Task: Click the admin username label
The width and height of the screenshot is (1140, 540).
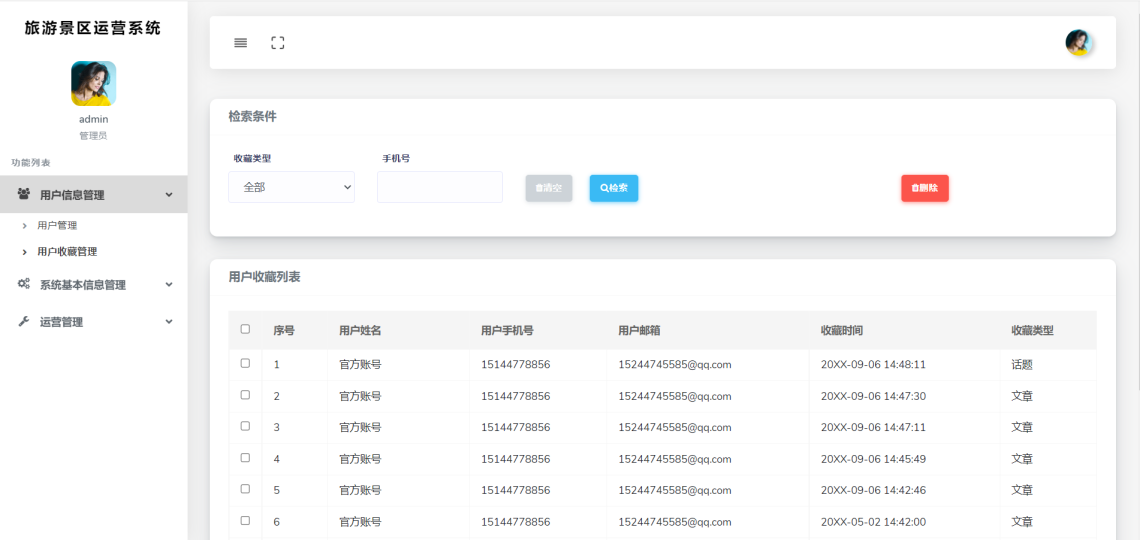Action: click(x=94, y=119)
